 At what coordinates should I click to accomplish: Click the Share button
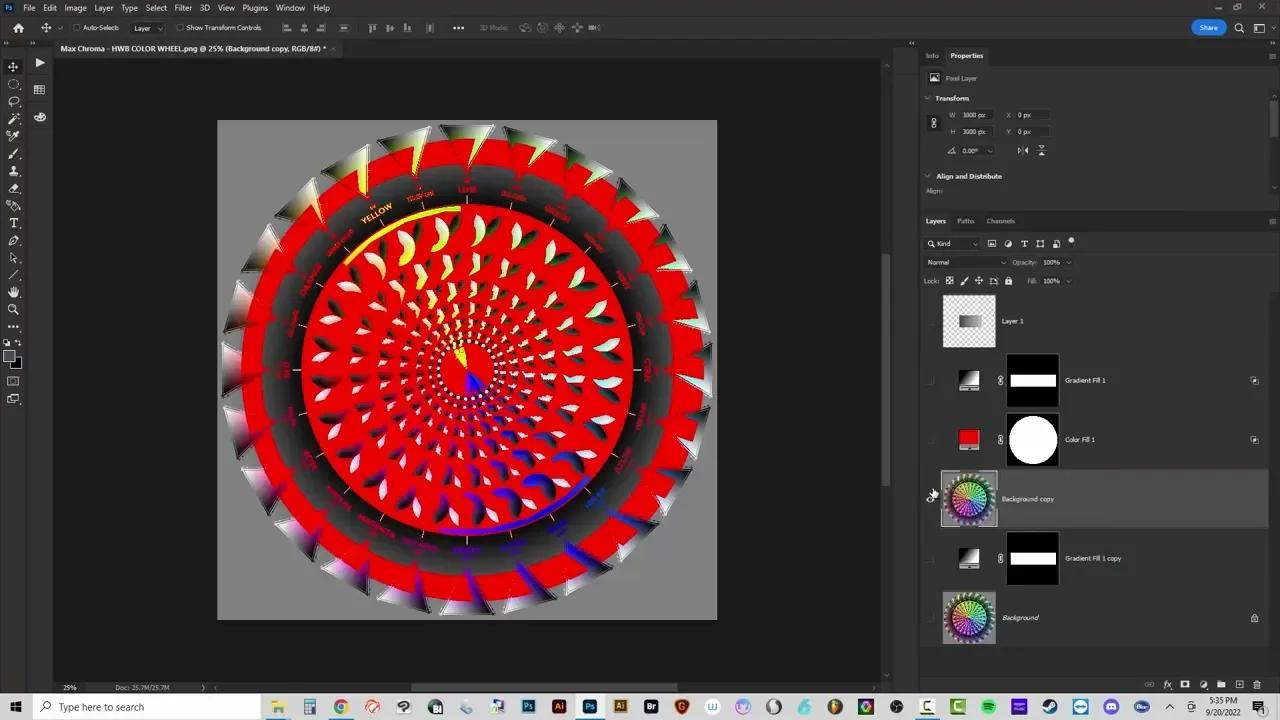1209,27
